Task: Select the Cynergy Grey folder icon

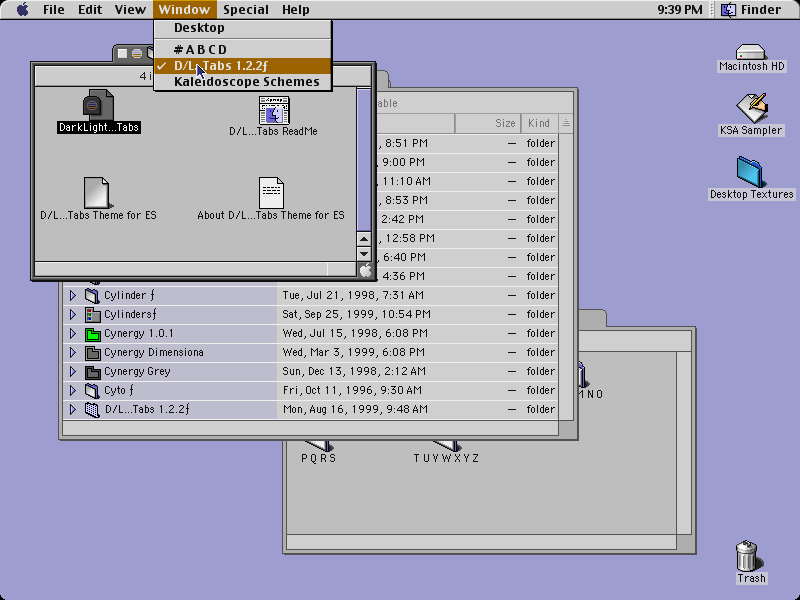Action: [x=92, y=371]
